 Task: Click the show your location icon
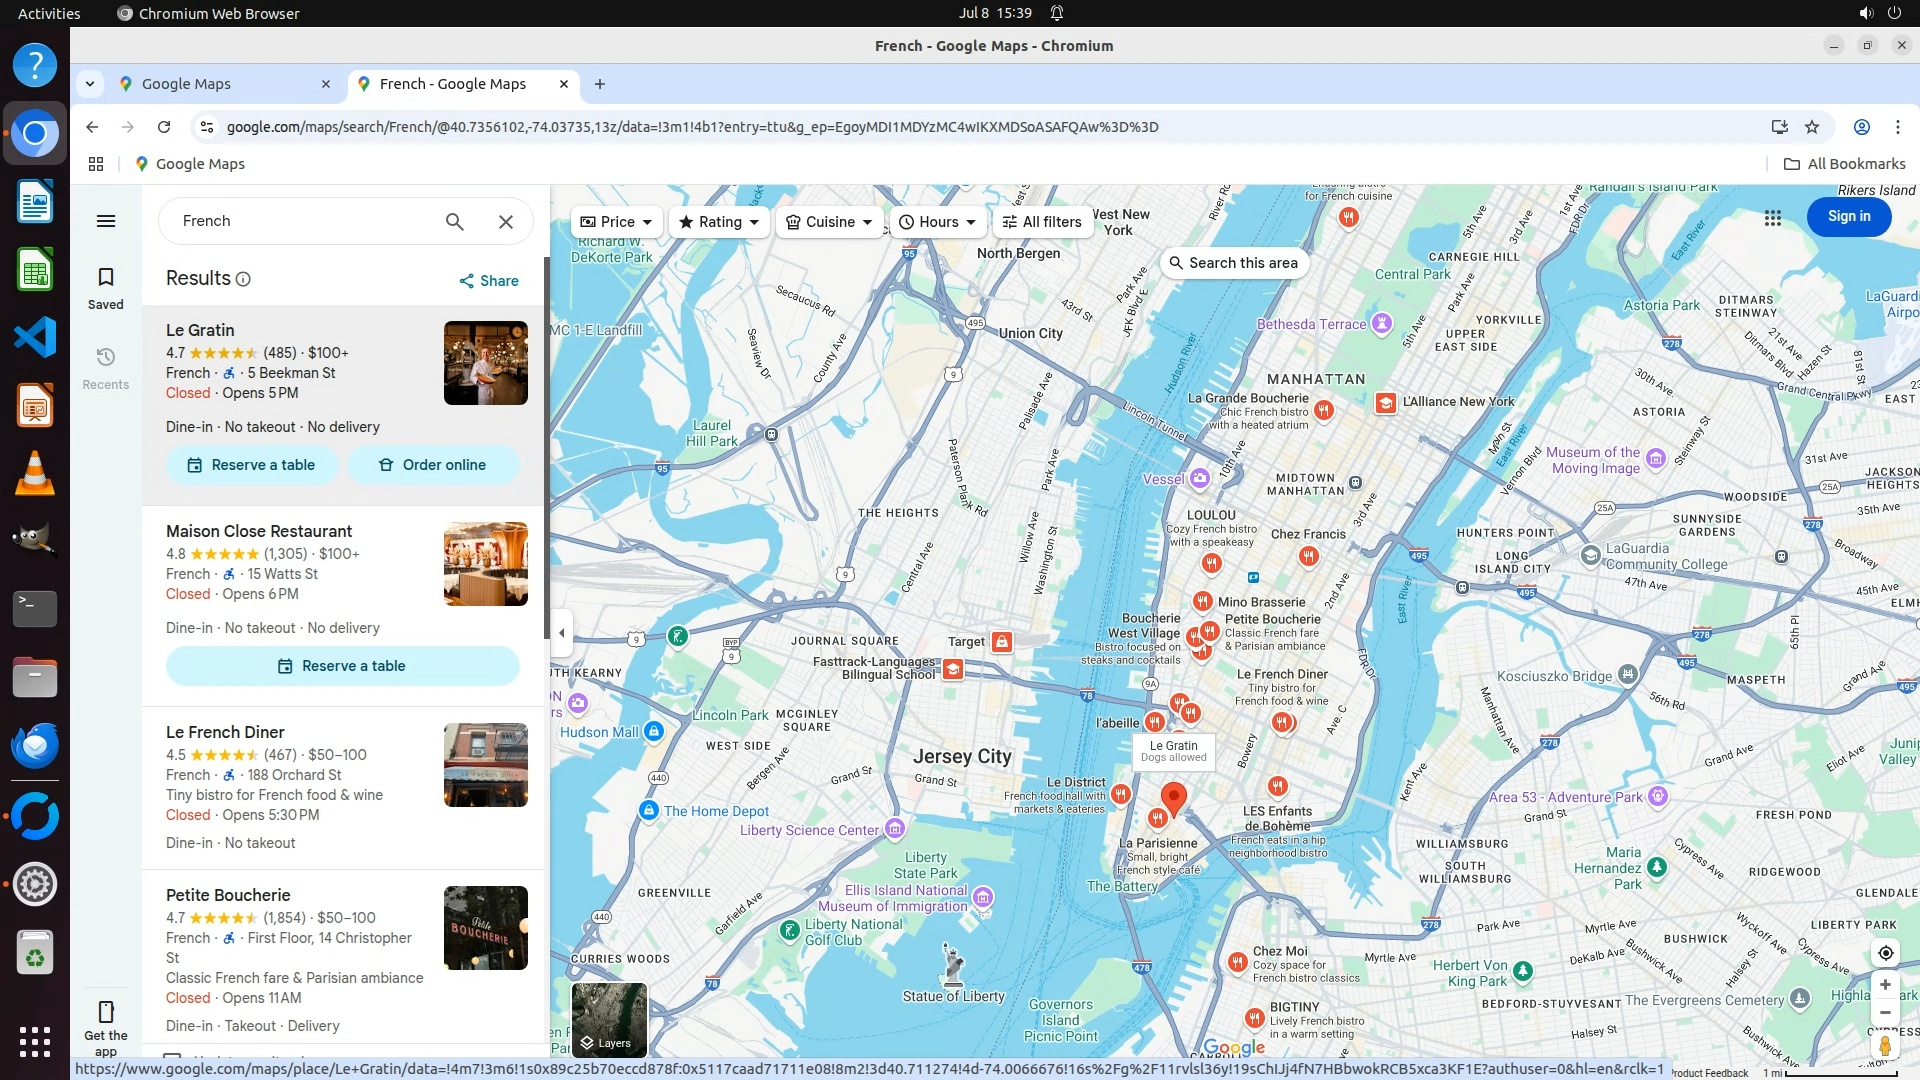(1885, 953)
